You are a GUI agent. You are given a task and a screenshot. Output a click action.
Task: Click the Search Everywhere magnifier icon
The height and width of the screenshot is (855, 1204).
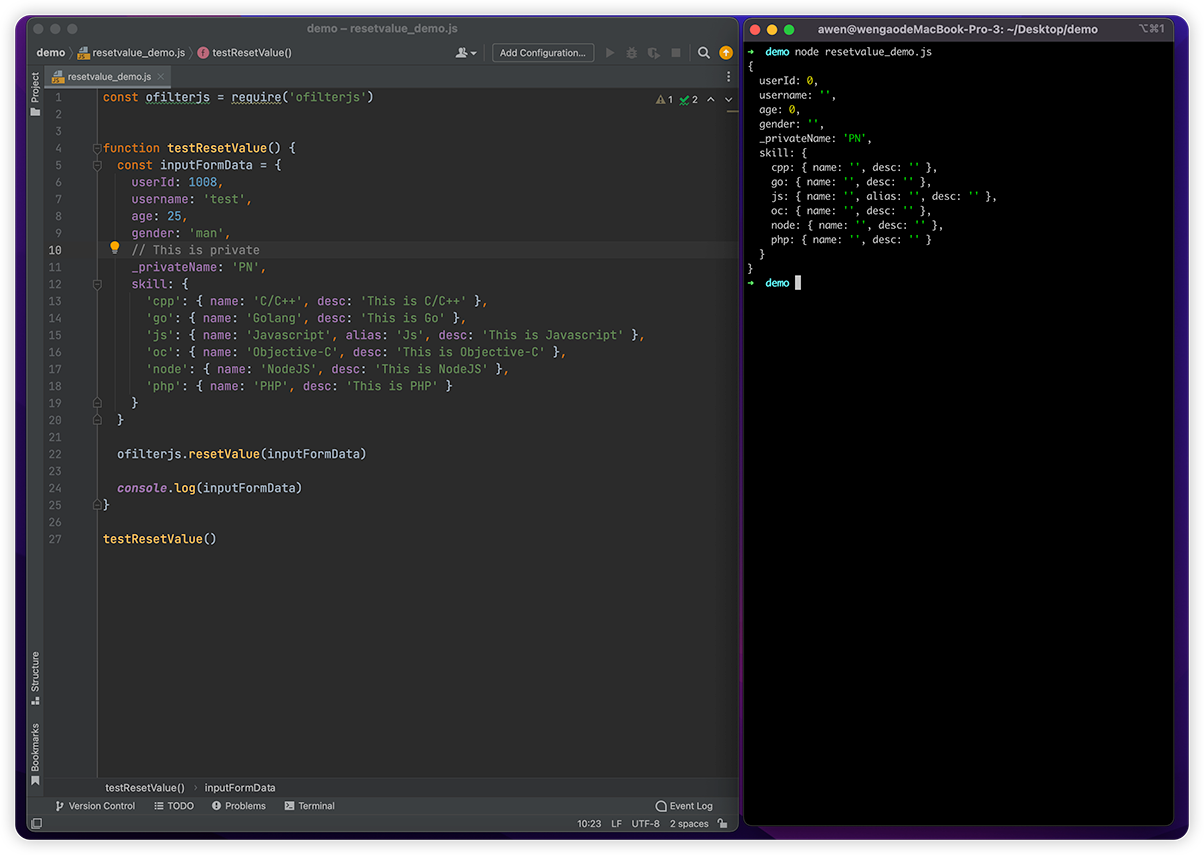(704, 53)
